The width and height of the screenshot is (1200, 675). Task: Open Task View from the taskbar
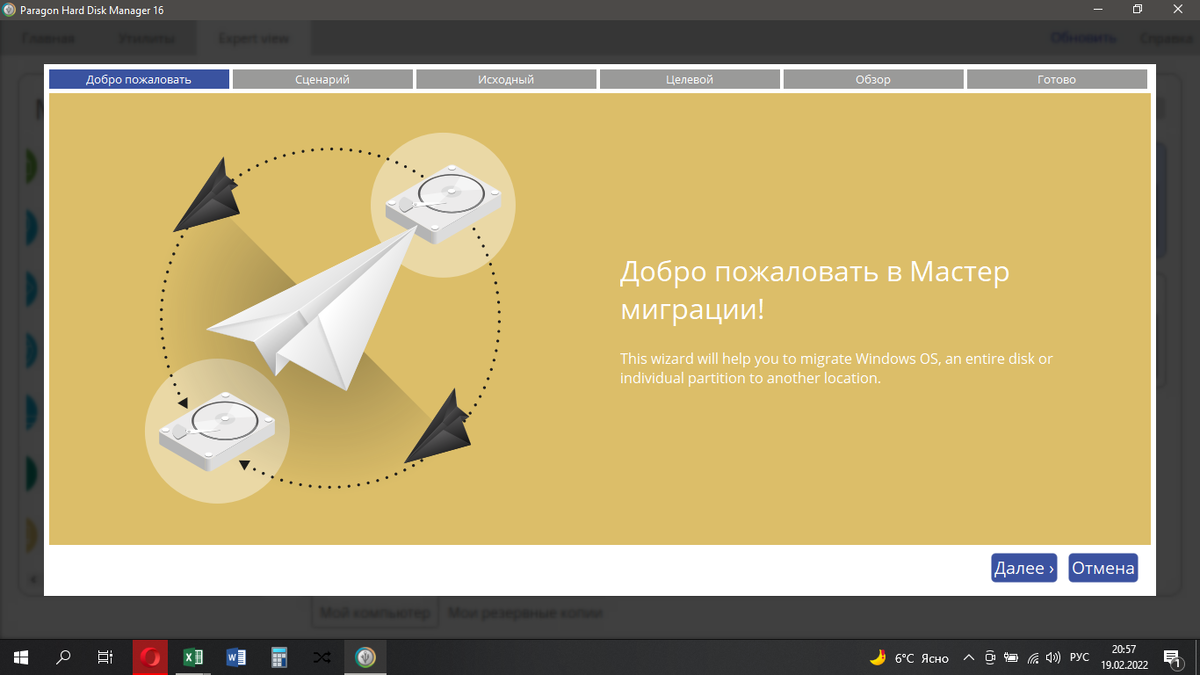(x=105, y=657)
